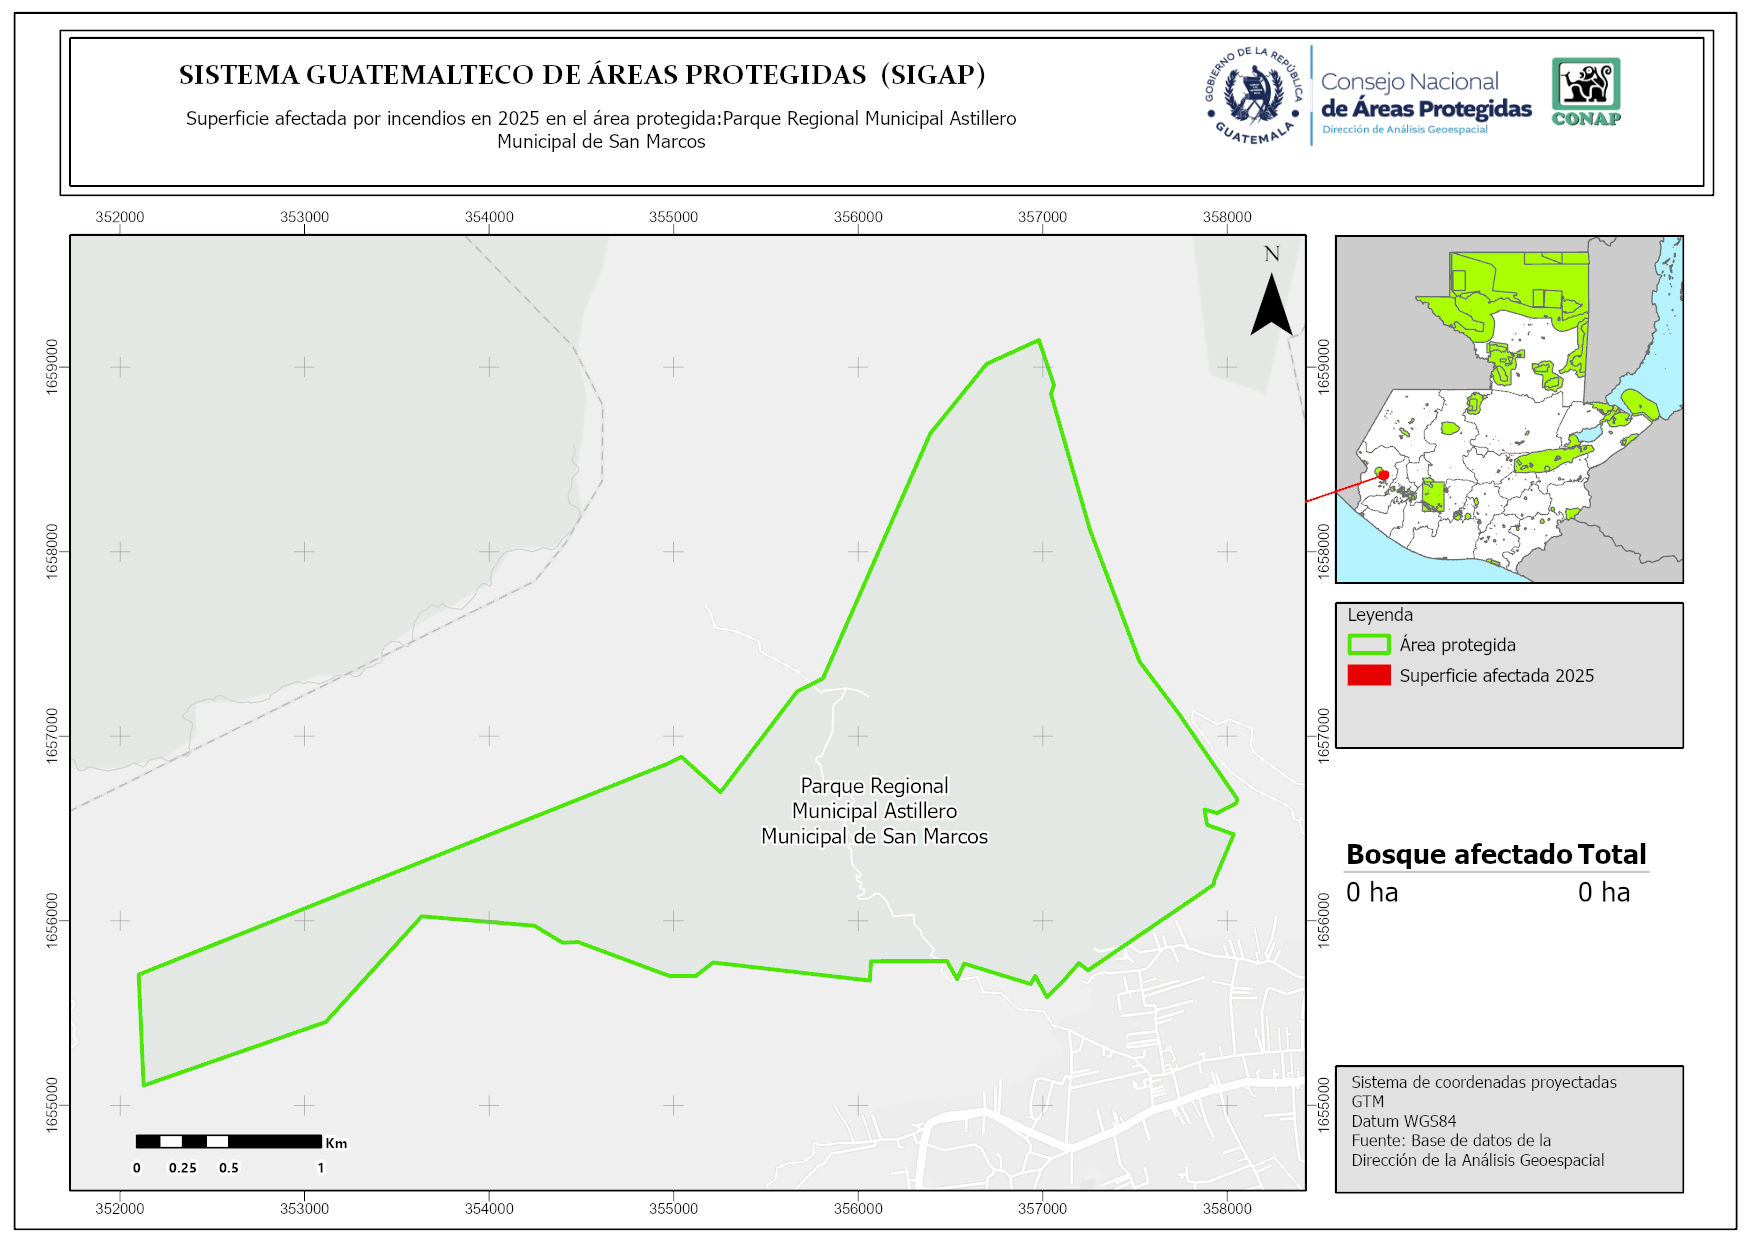The width and height of the screenshot is (1754, 1240).
Task: Click the red location dot in inset map
Action: point(1383,475)
